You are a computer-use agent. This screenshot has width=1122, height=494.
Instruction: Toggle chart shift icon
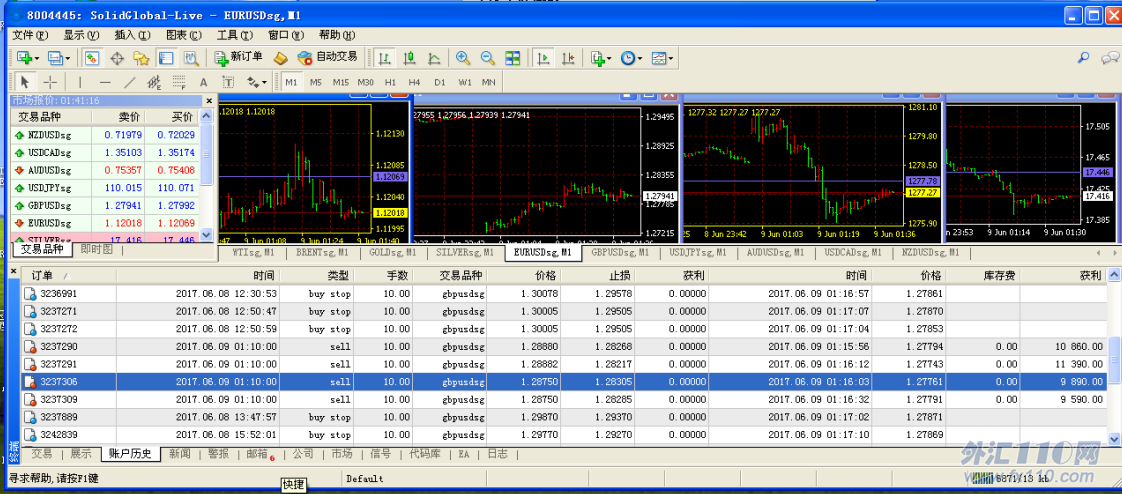pos(568,58)
